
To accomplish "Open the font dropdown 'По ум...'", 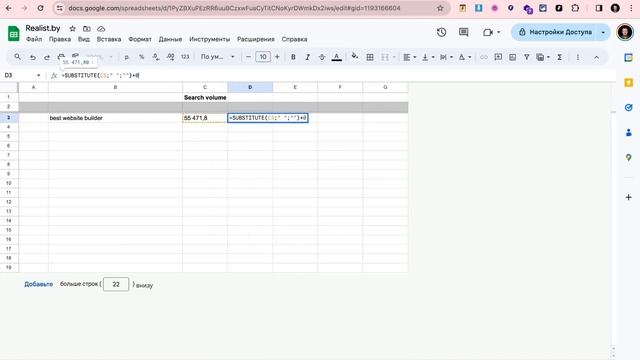I will pos(218,57).
